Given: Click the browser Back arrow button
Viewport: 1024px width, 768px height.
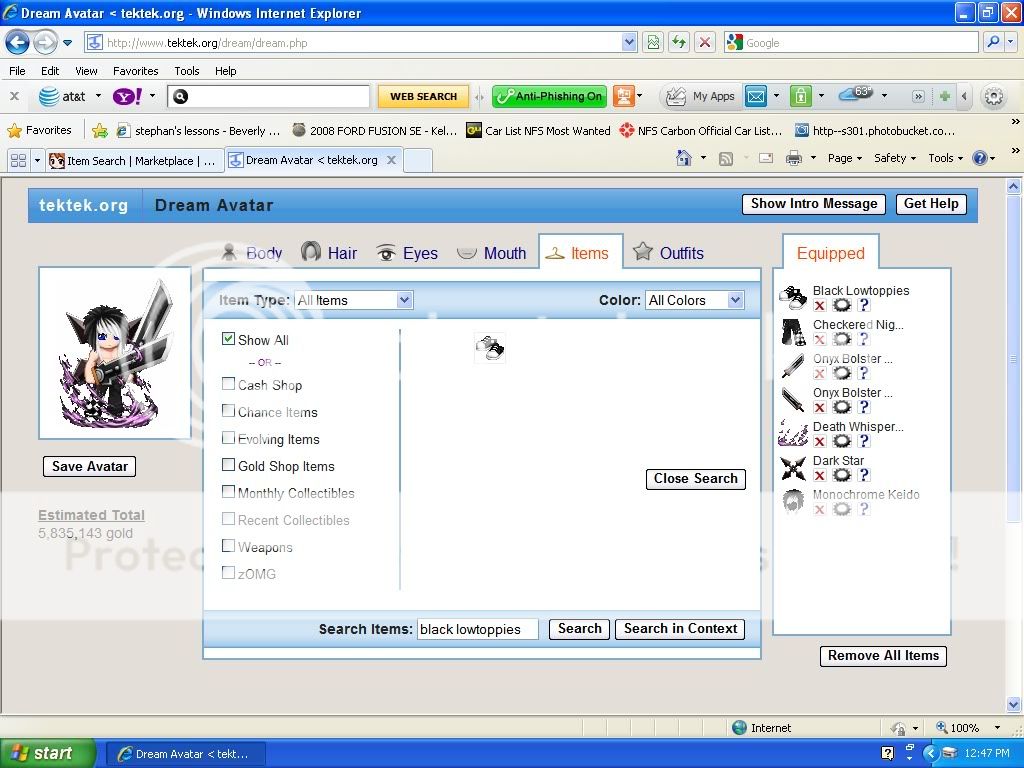Looking at the screenshot, I should pyautogui.click(x=18, y=42).
